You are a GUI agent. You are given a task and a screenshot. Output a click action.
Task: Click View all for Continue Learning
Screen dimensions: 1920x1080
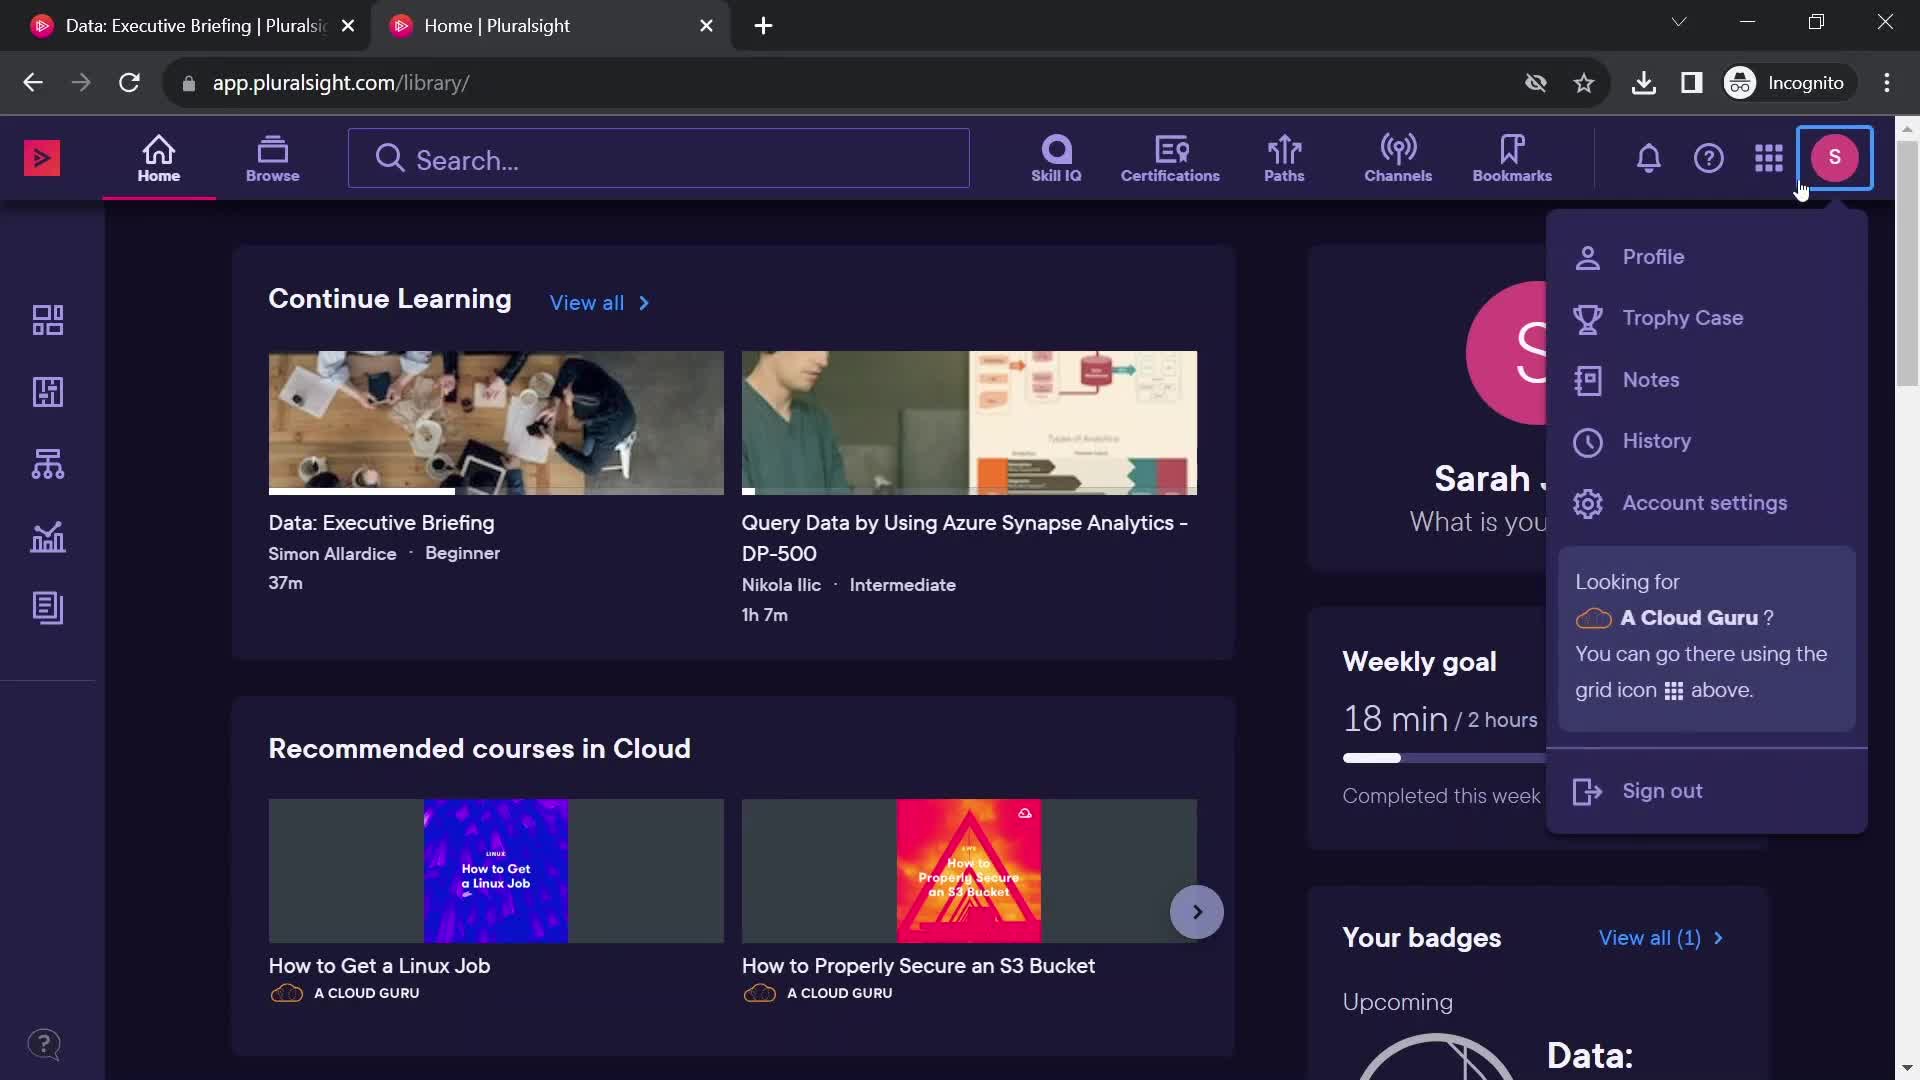click(599, 303)
